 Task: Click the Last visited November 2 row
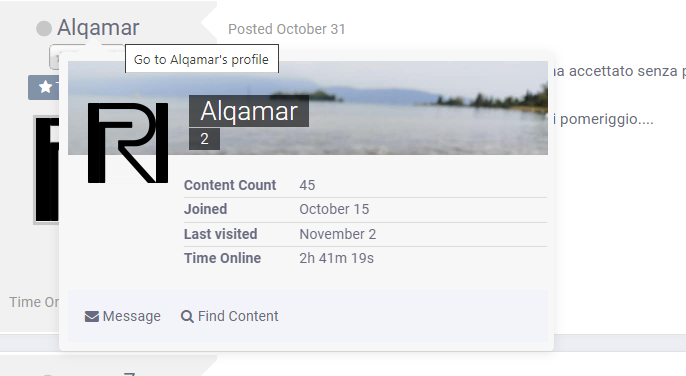[x=365, y=234]
